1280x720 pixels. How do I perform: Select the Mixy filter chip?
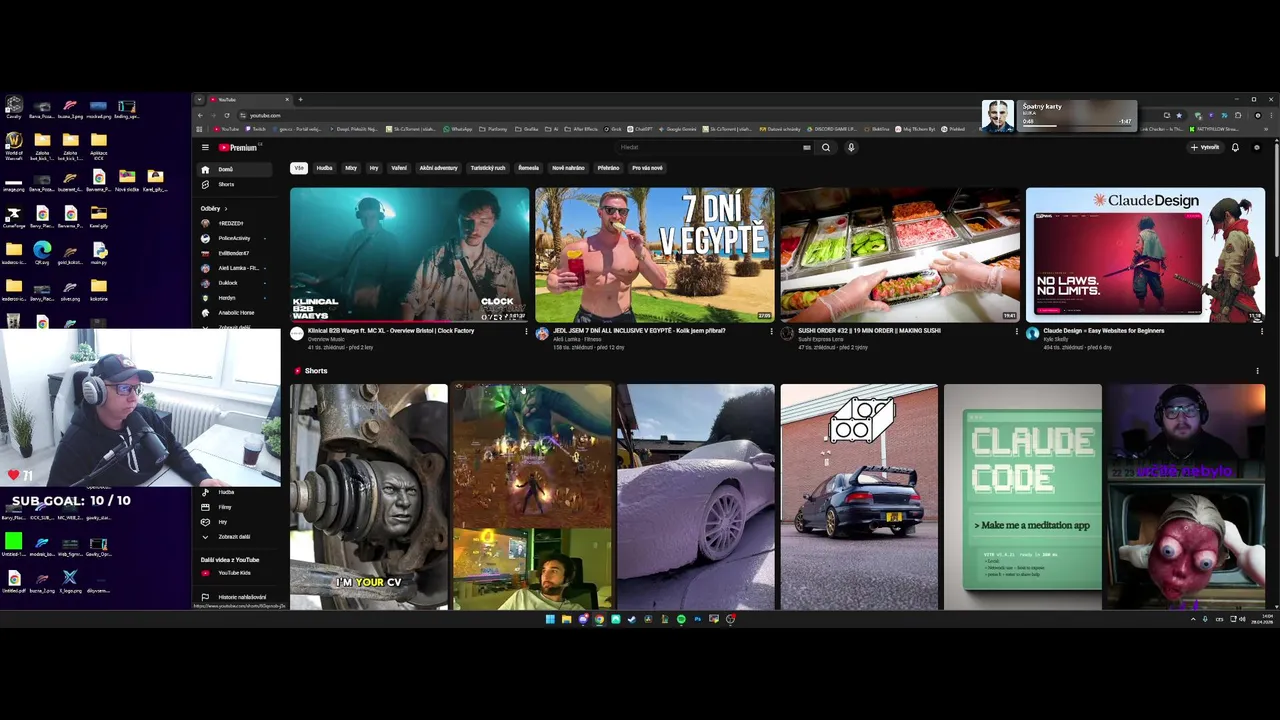[351, 168]
